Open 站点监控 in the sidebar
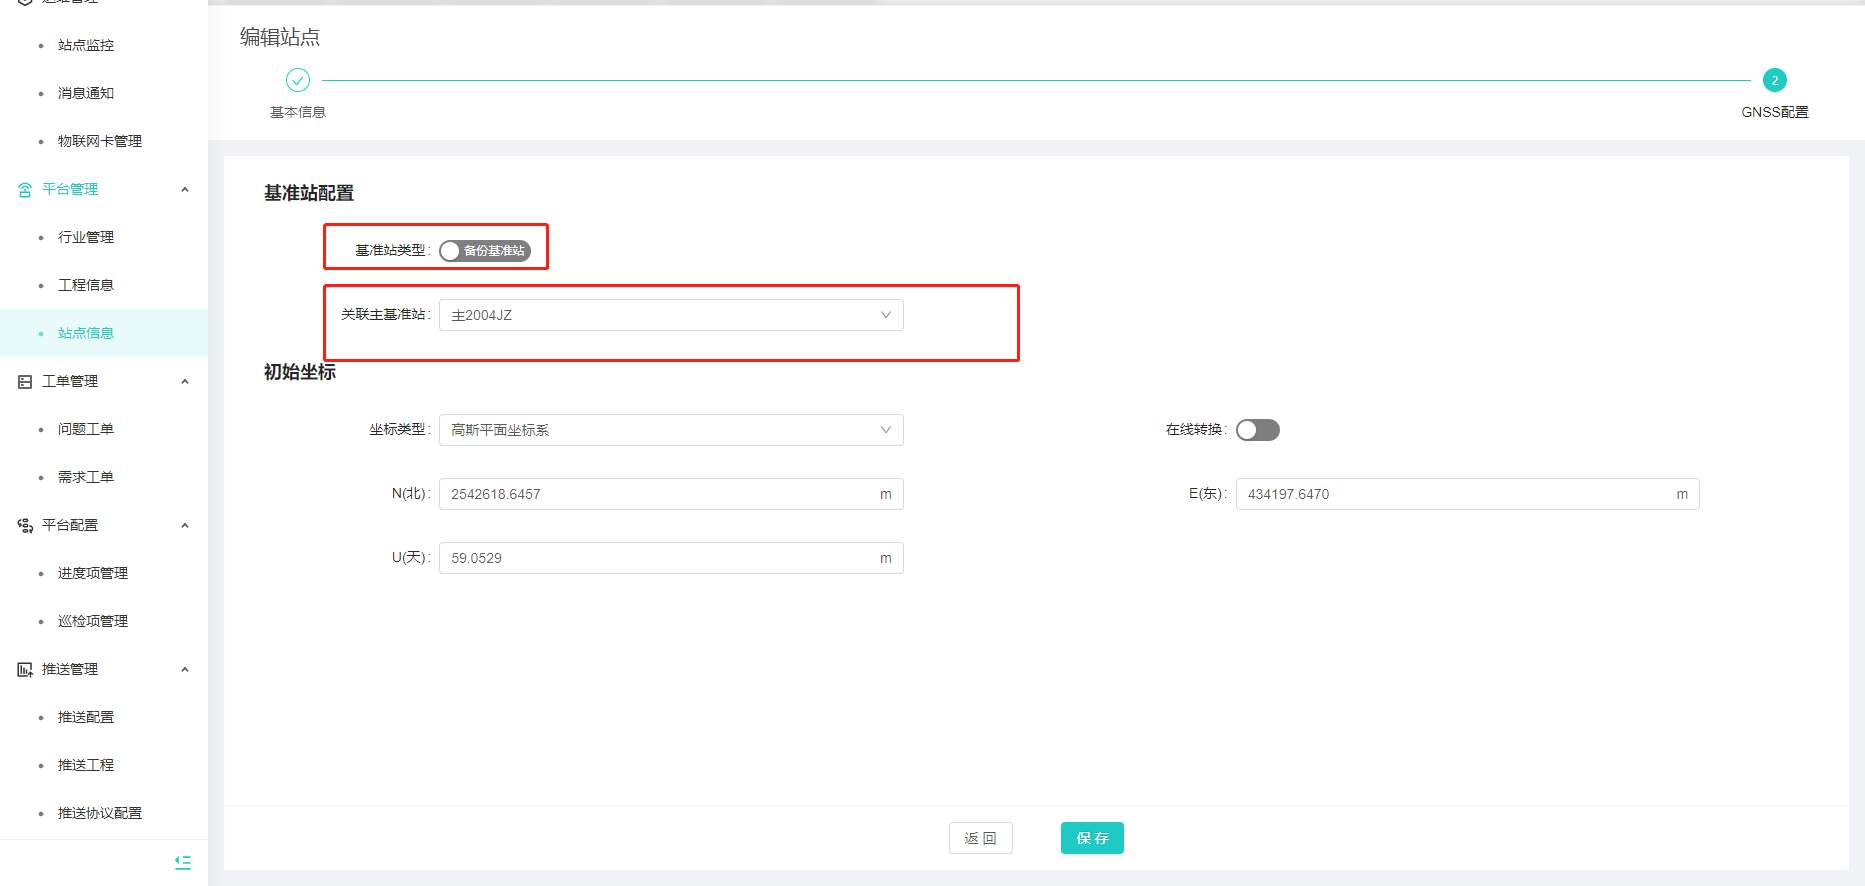The width and height of the screenshot is (1865, 886). [86, 46]
